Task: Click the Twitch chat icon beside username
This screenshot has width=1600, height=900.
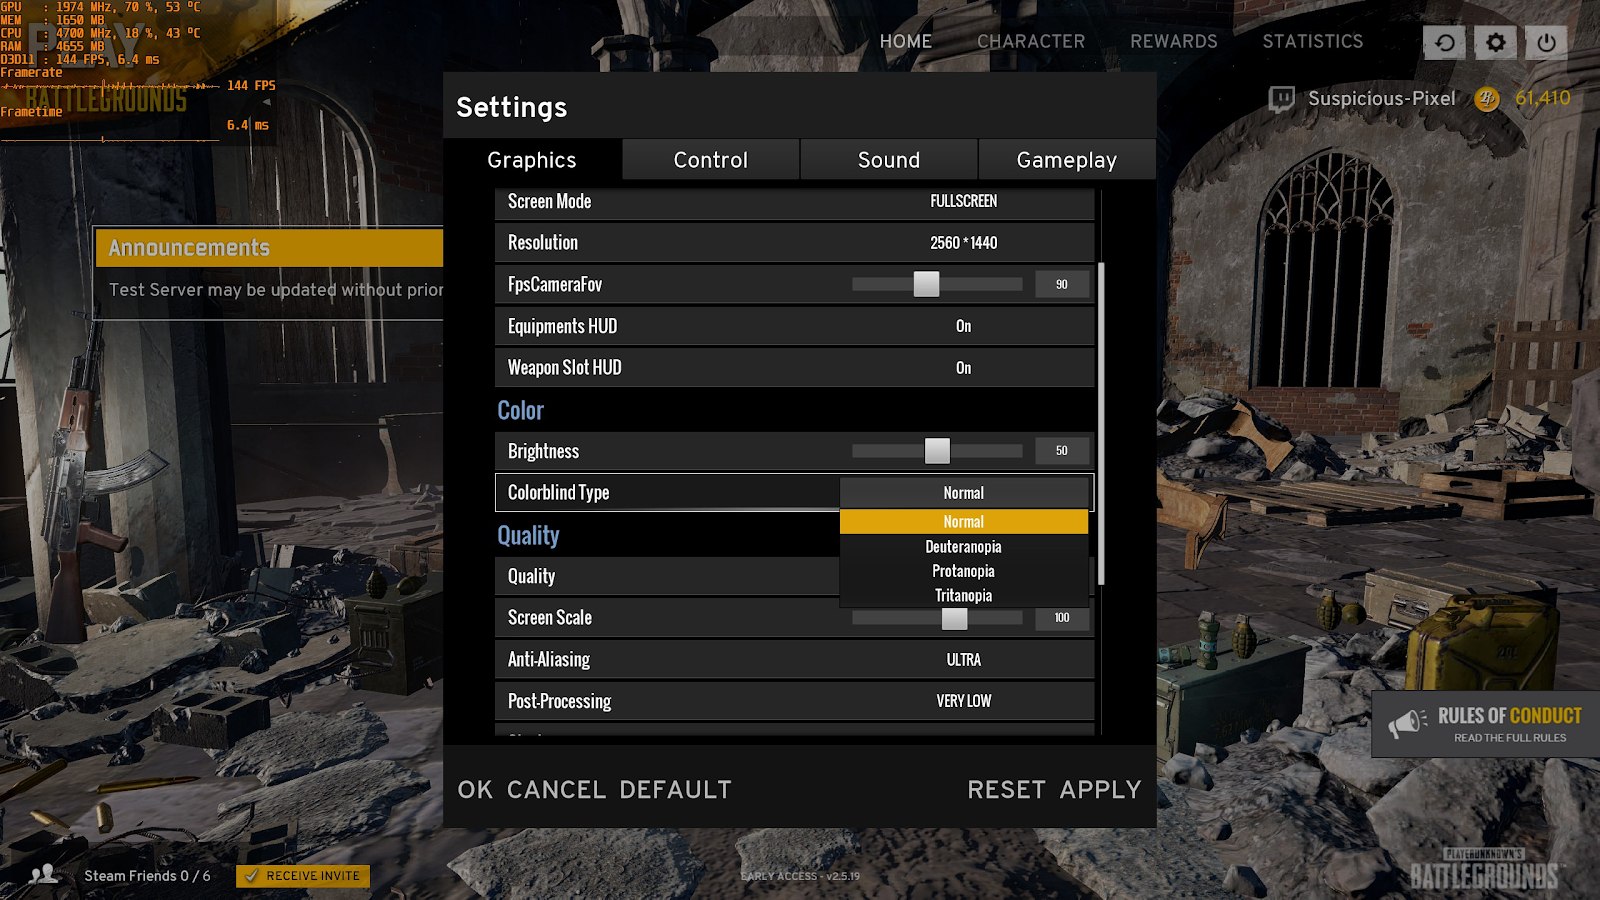Action: click(x=1281, y=99)
